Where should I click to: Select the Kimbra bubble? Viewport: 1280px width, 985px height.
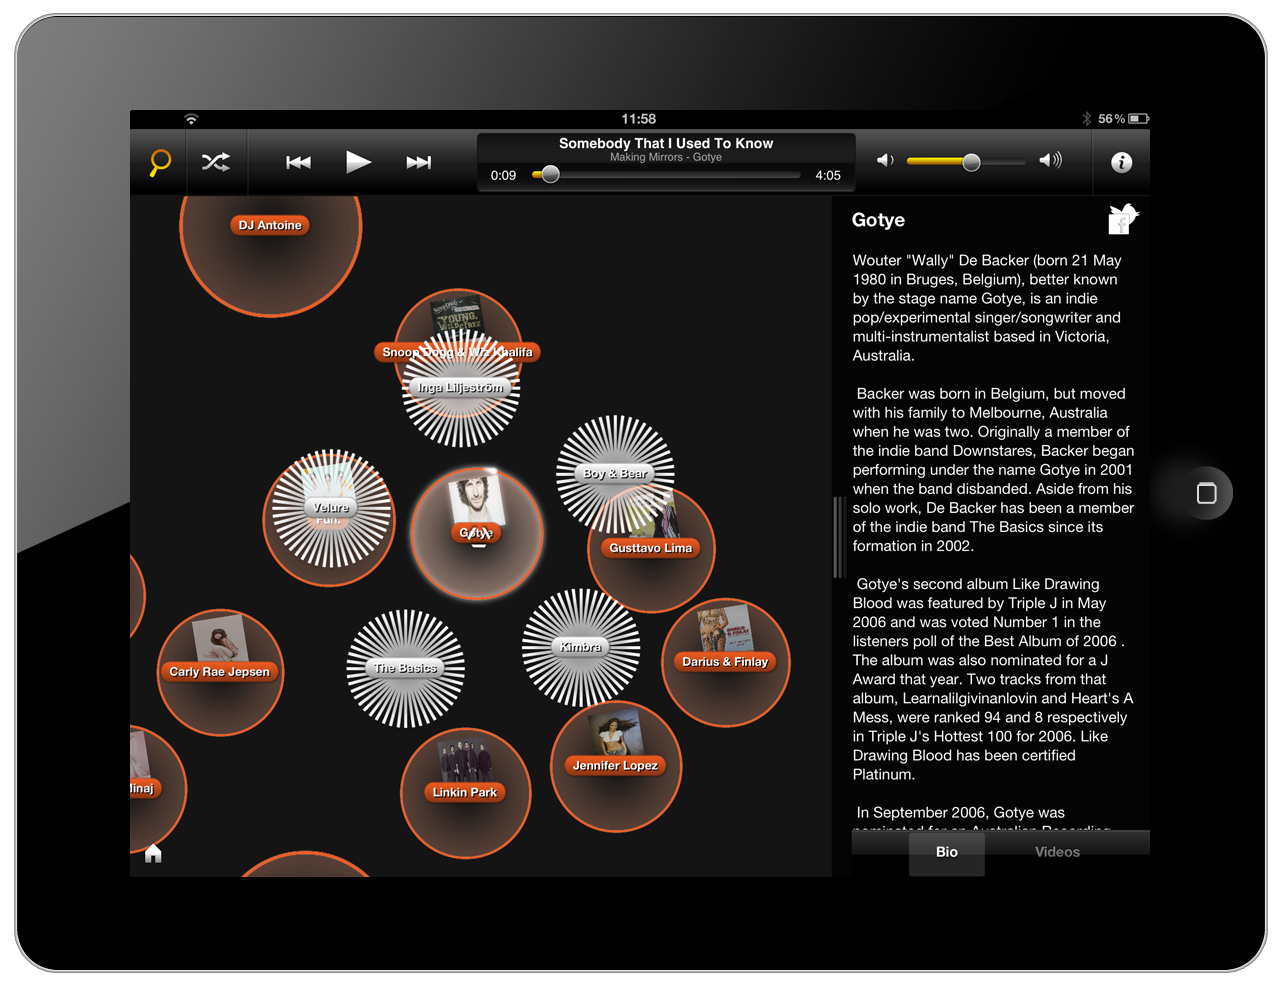(580, 647)
